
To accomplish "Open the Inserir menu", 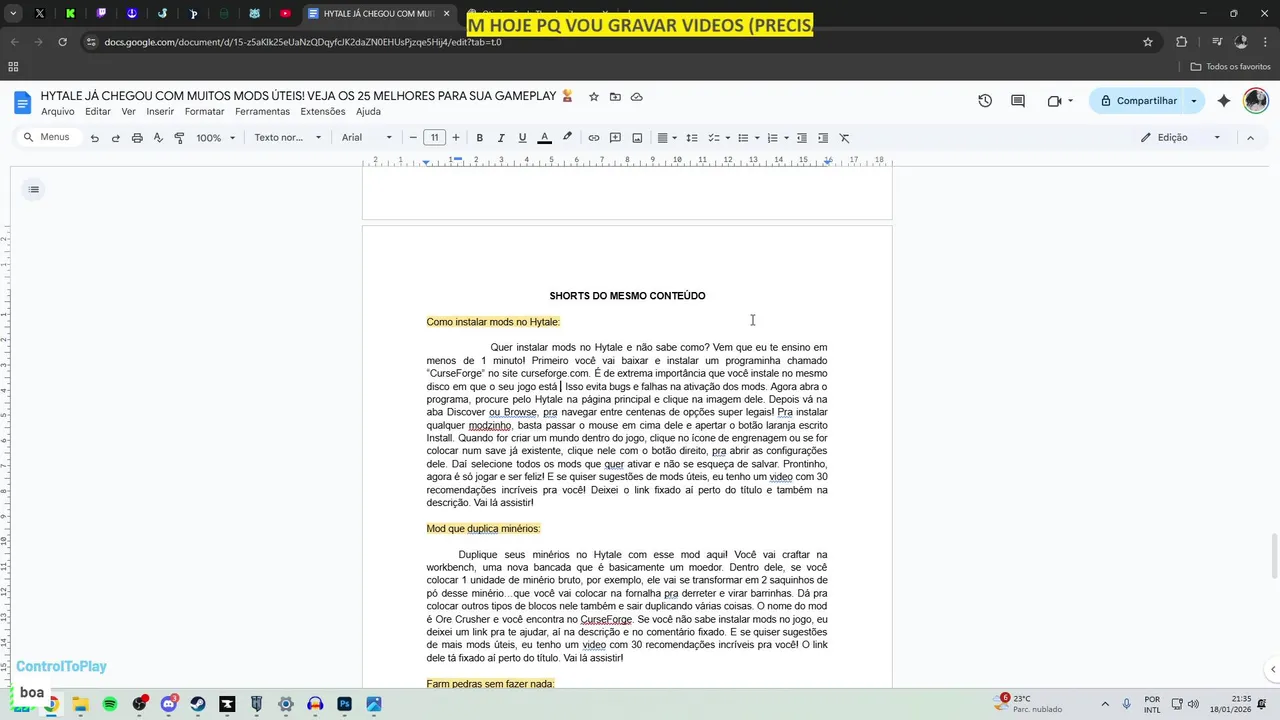I will click(x=160, y=112).
